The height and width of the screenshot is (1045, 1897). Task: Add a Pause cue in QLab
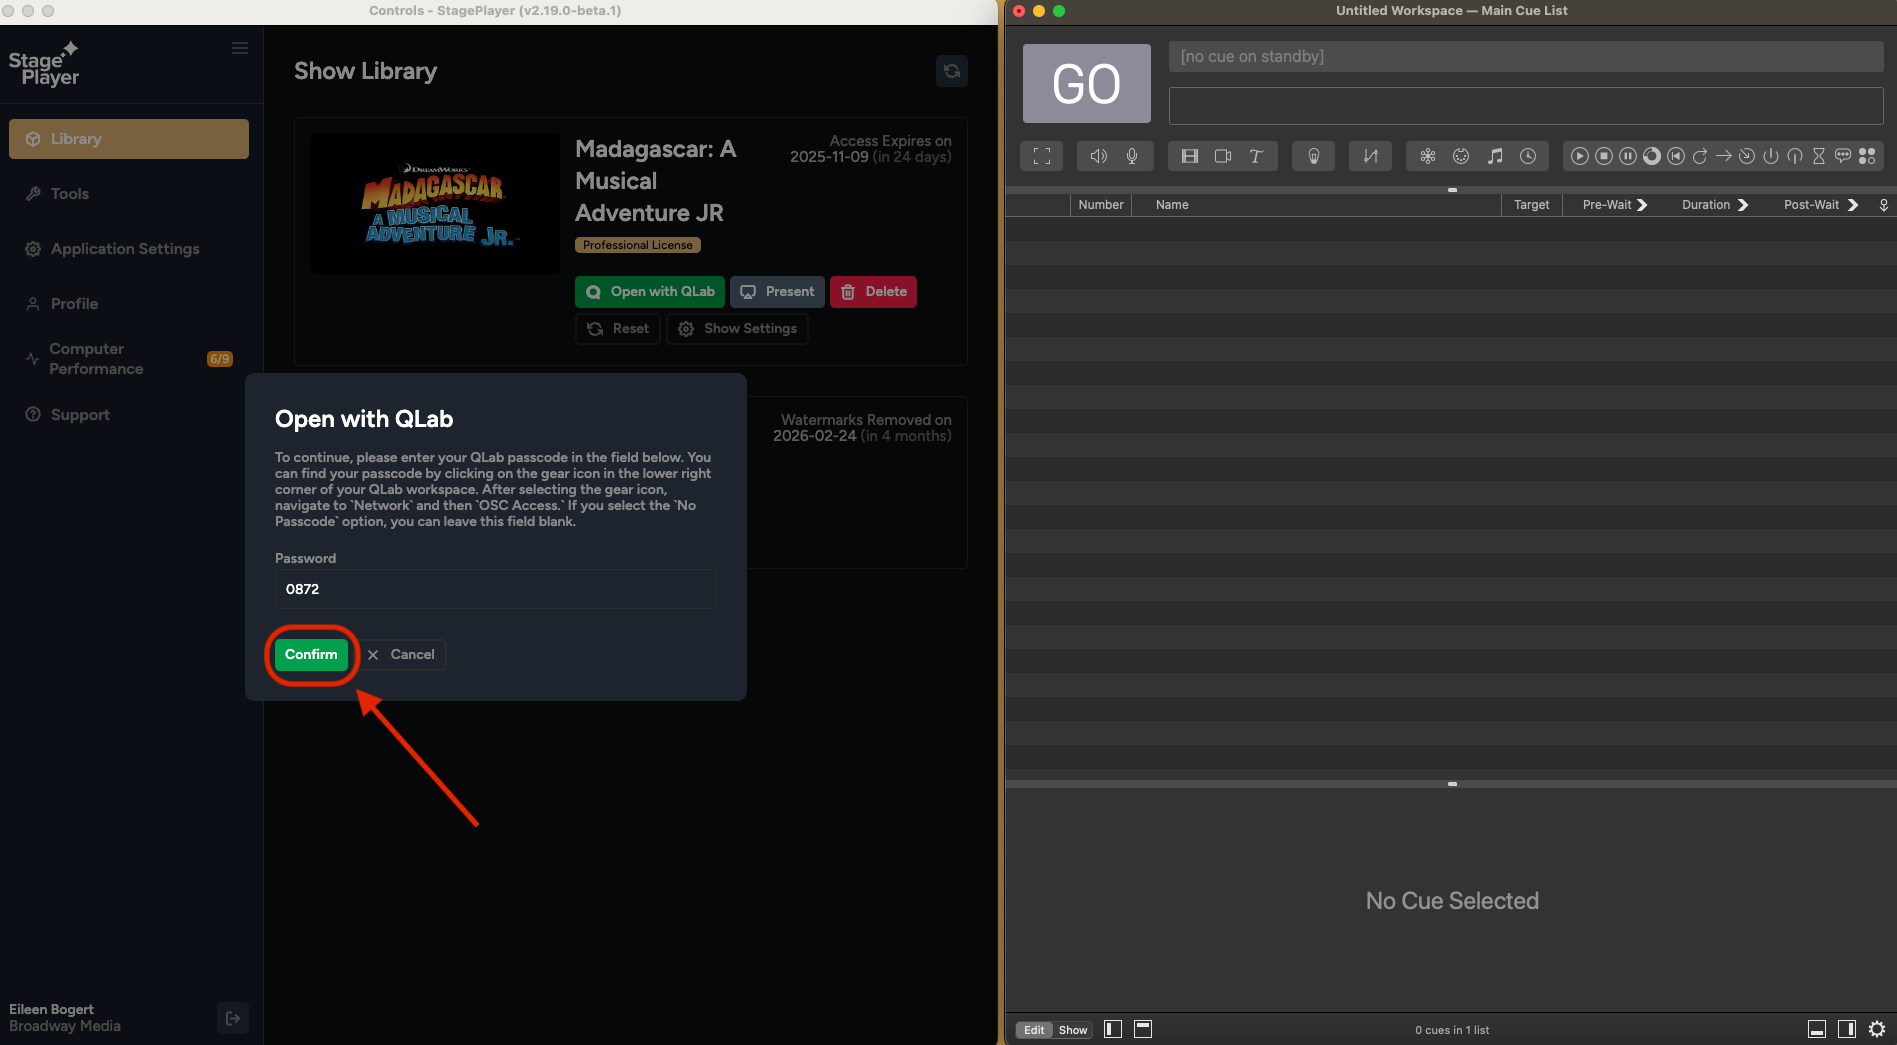tap(1628, 156)
